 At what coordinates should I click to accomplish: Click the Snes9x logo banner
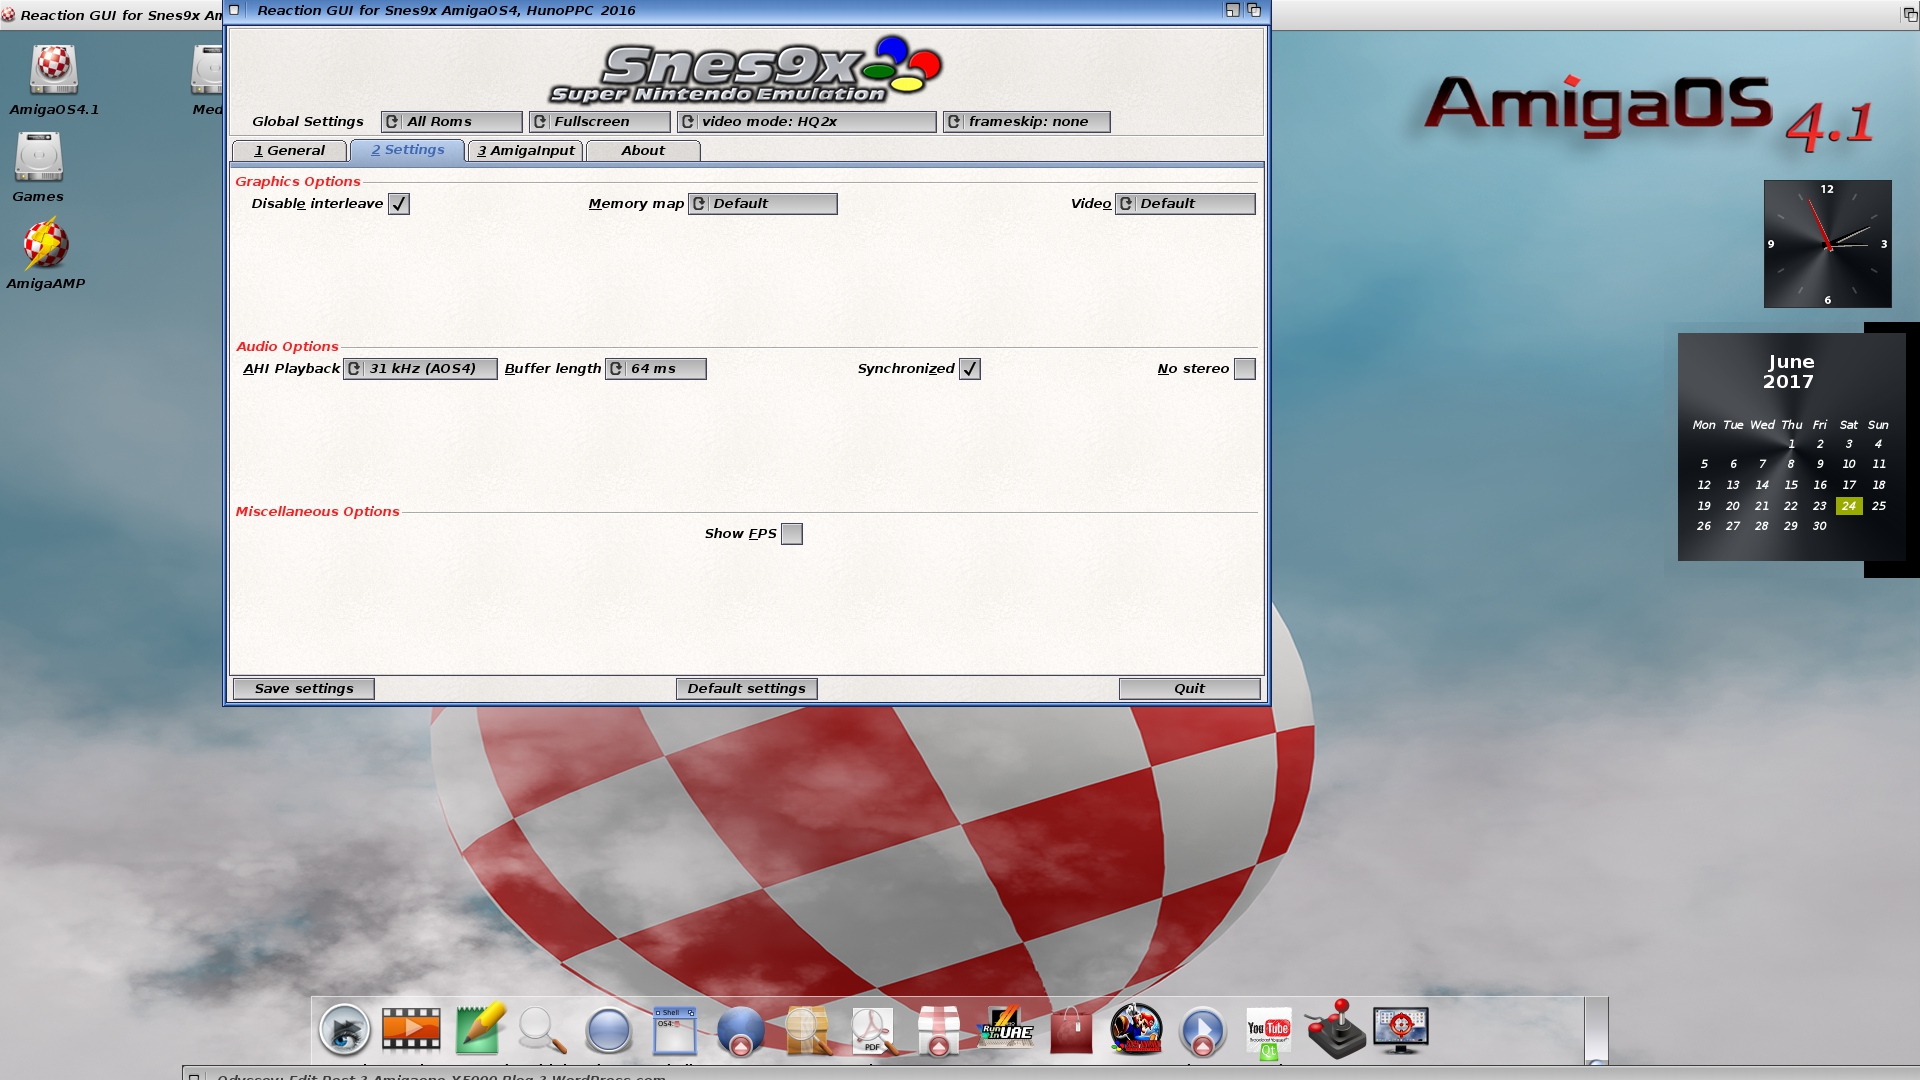tap(746, 70)
